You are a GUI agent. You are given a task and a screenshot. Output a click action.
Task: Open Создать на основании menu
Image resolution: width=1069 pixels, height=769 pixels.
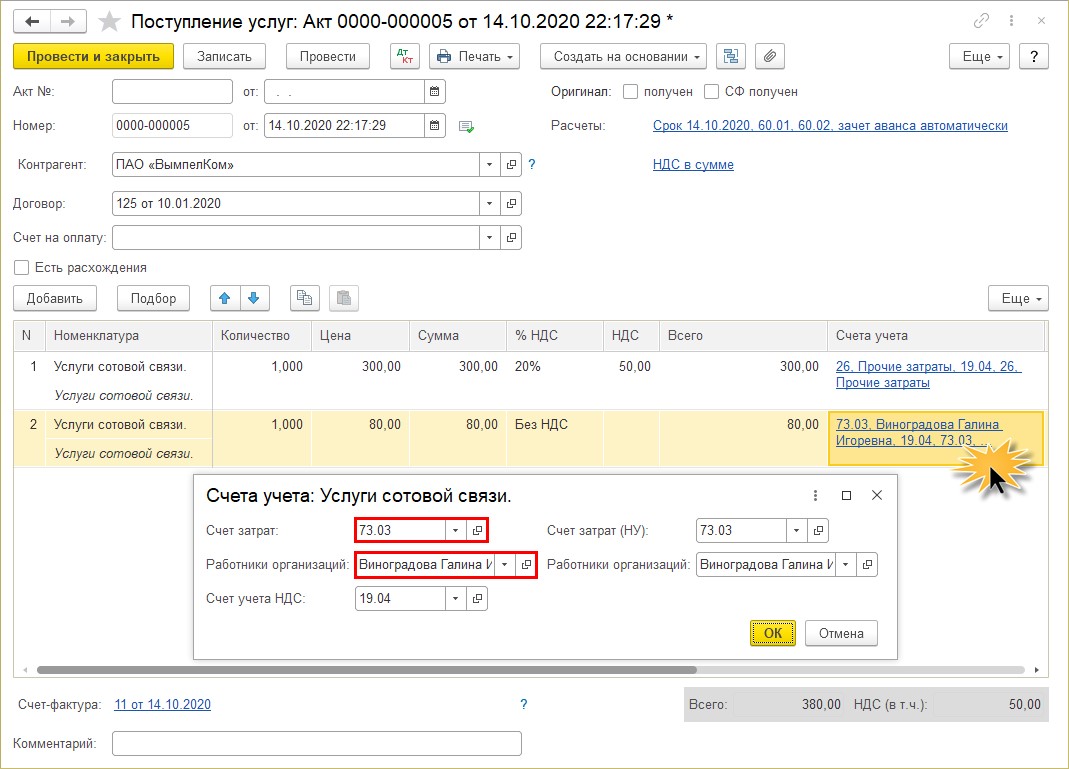623,57
